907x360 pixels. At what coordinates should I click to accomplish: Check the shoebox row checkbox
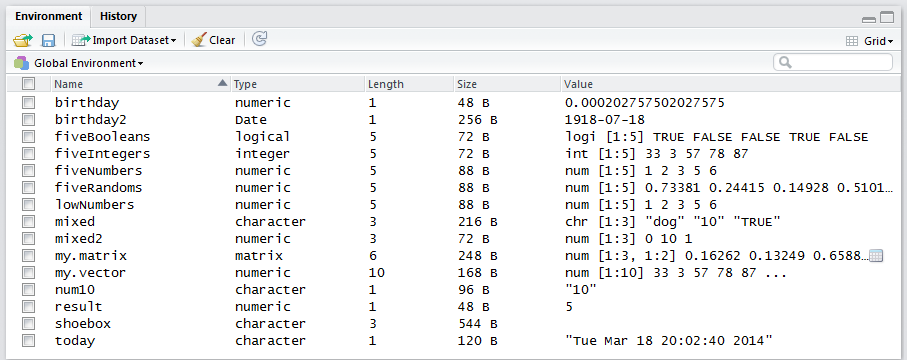tap(28, 324)
